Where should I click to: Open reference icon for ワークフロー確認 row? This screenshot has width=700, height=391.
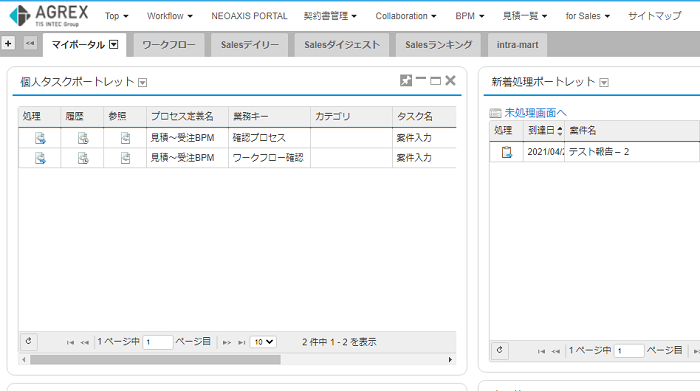coord(125,158)
